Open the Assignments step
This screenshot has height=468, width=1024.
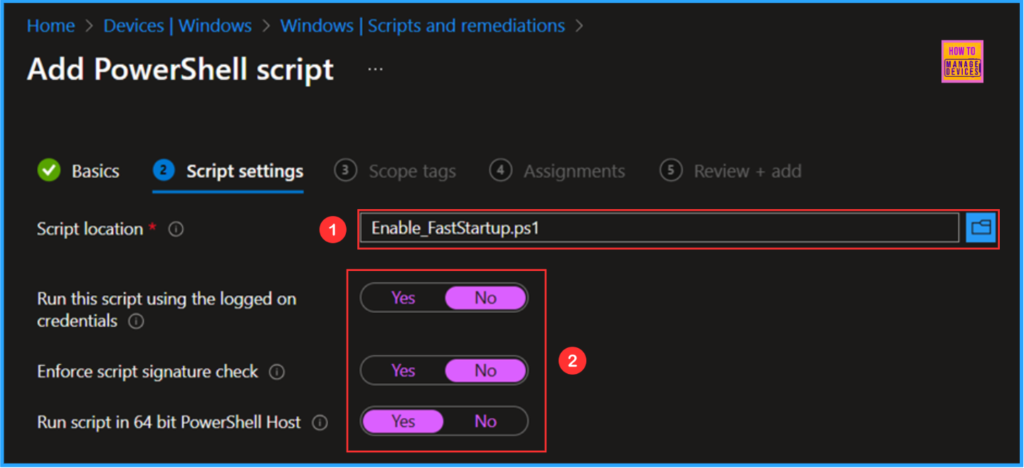click(557, 171)
